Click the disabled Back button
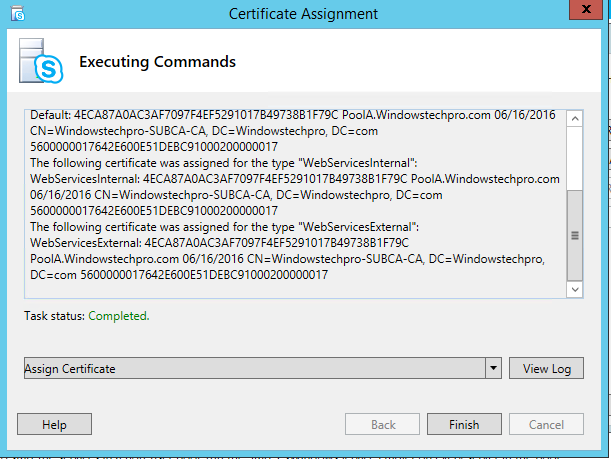The width and height of the screenshot is (611, 459). point(382,424)
